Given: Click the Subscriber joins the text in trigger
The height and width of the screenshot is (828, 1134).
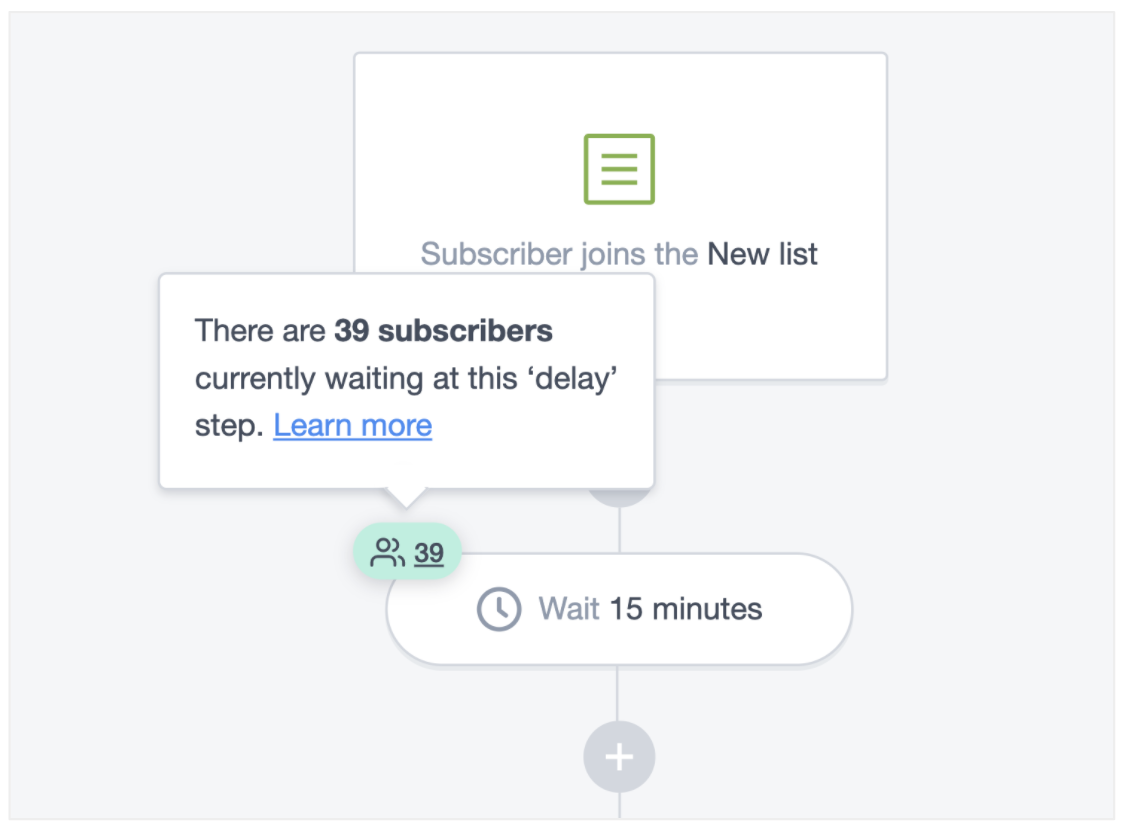Looking at the screenshot, I should point(558,254).
